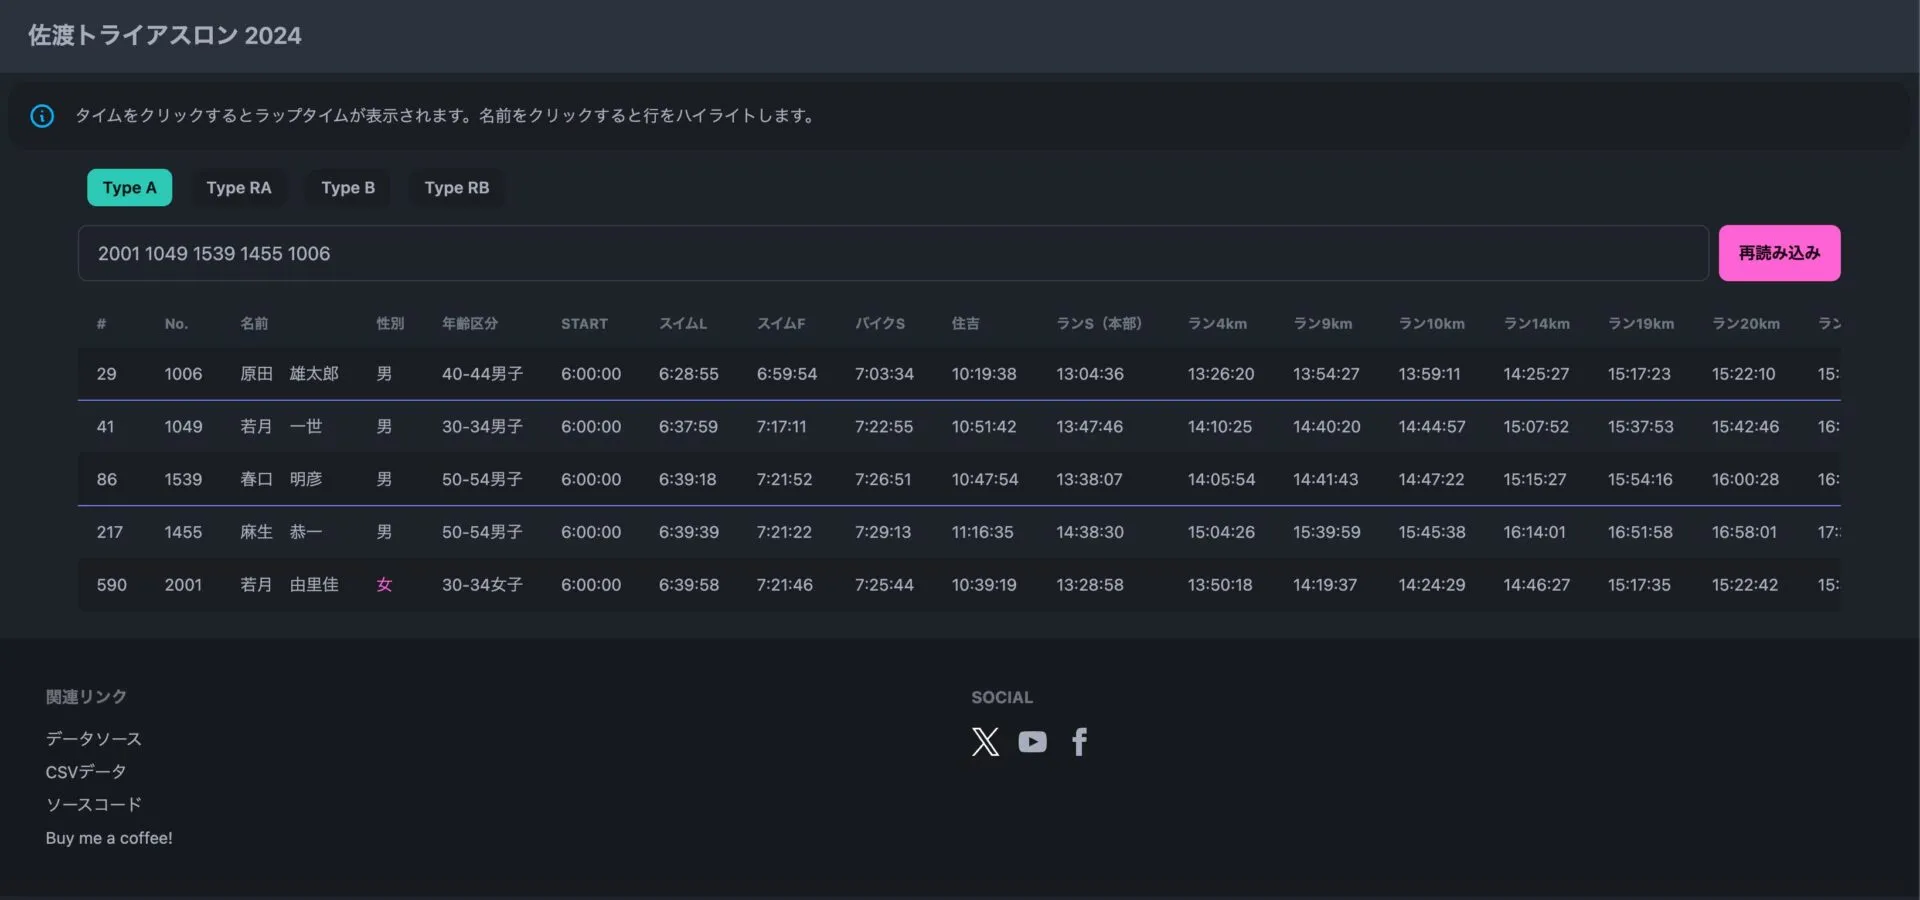The height and width of the screenshot is (900, 1920).
Task: Switch to the Type B tab
Action: [348, 188]
